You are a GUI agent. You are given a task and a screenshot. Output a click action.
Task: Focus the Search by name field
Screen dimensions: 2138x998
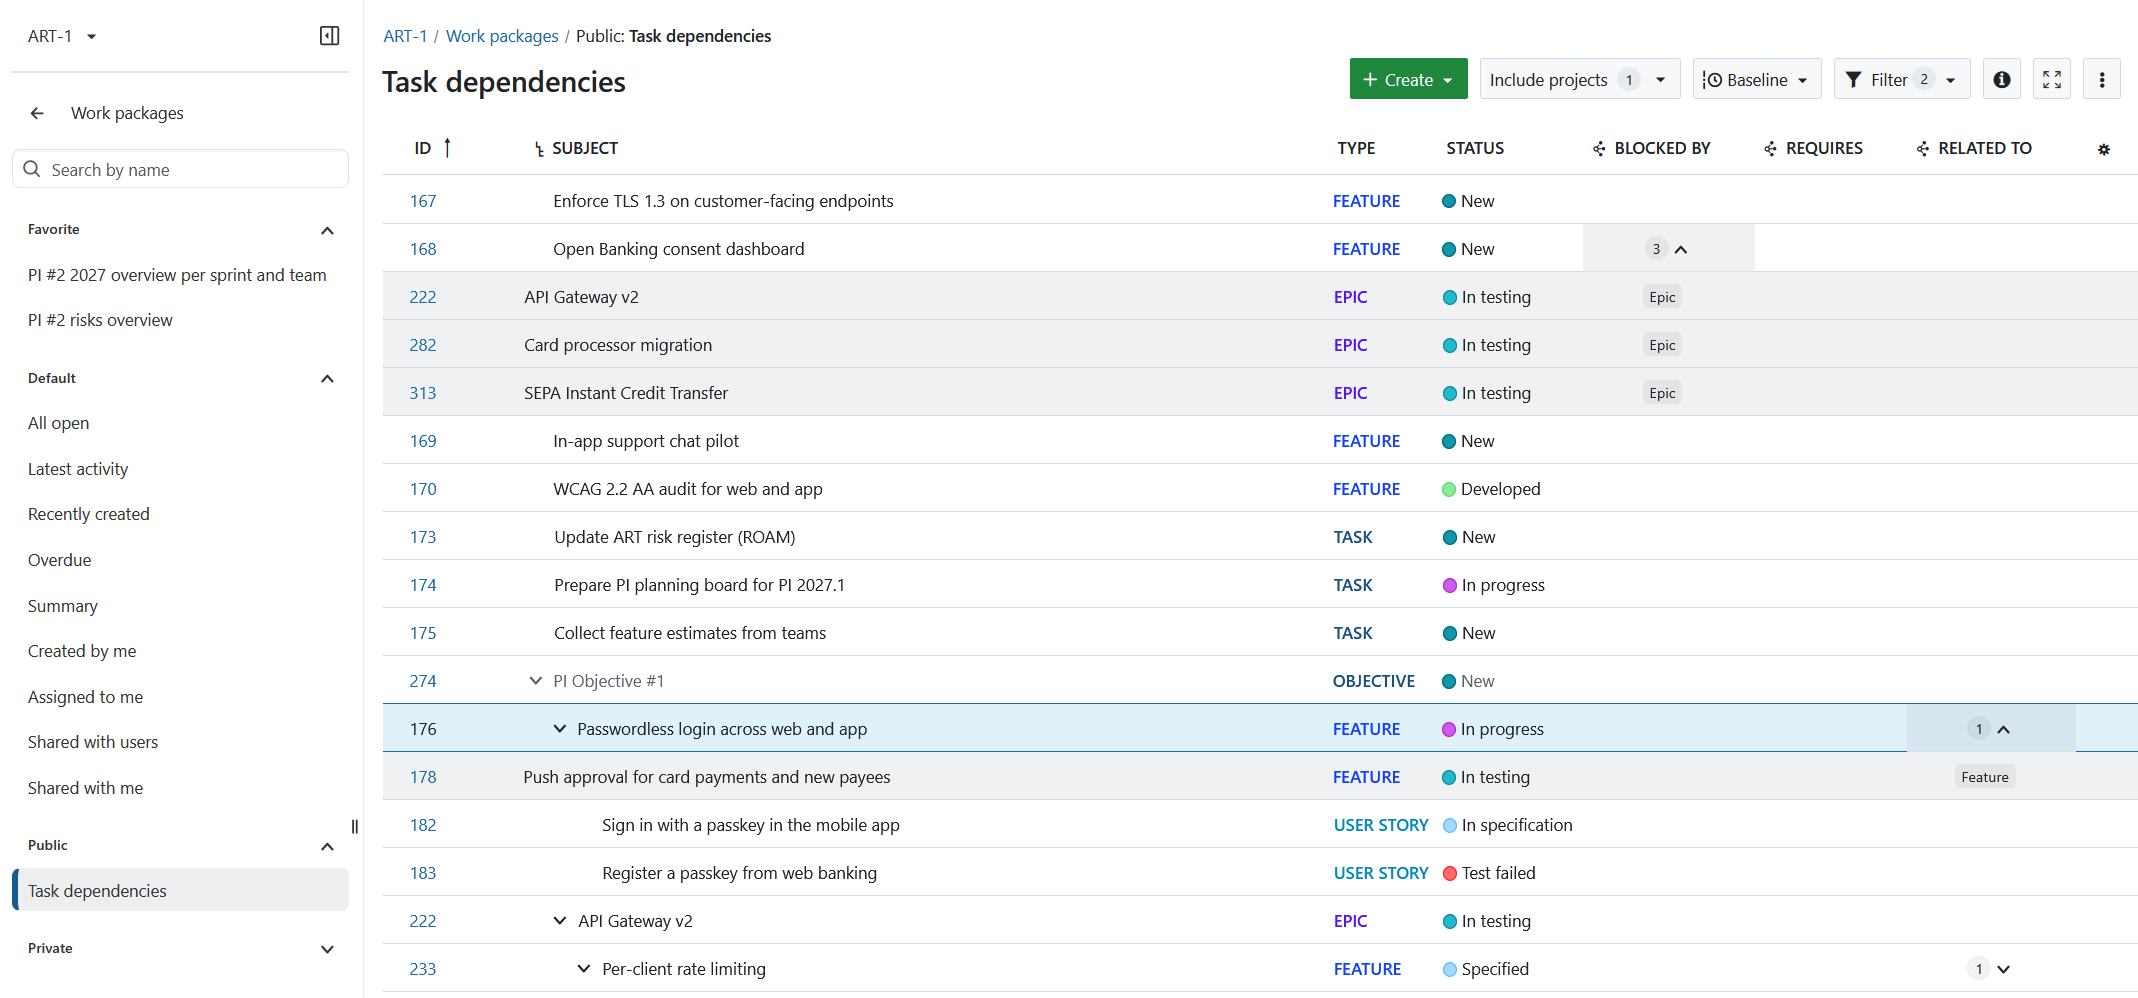180,169
